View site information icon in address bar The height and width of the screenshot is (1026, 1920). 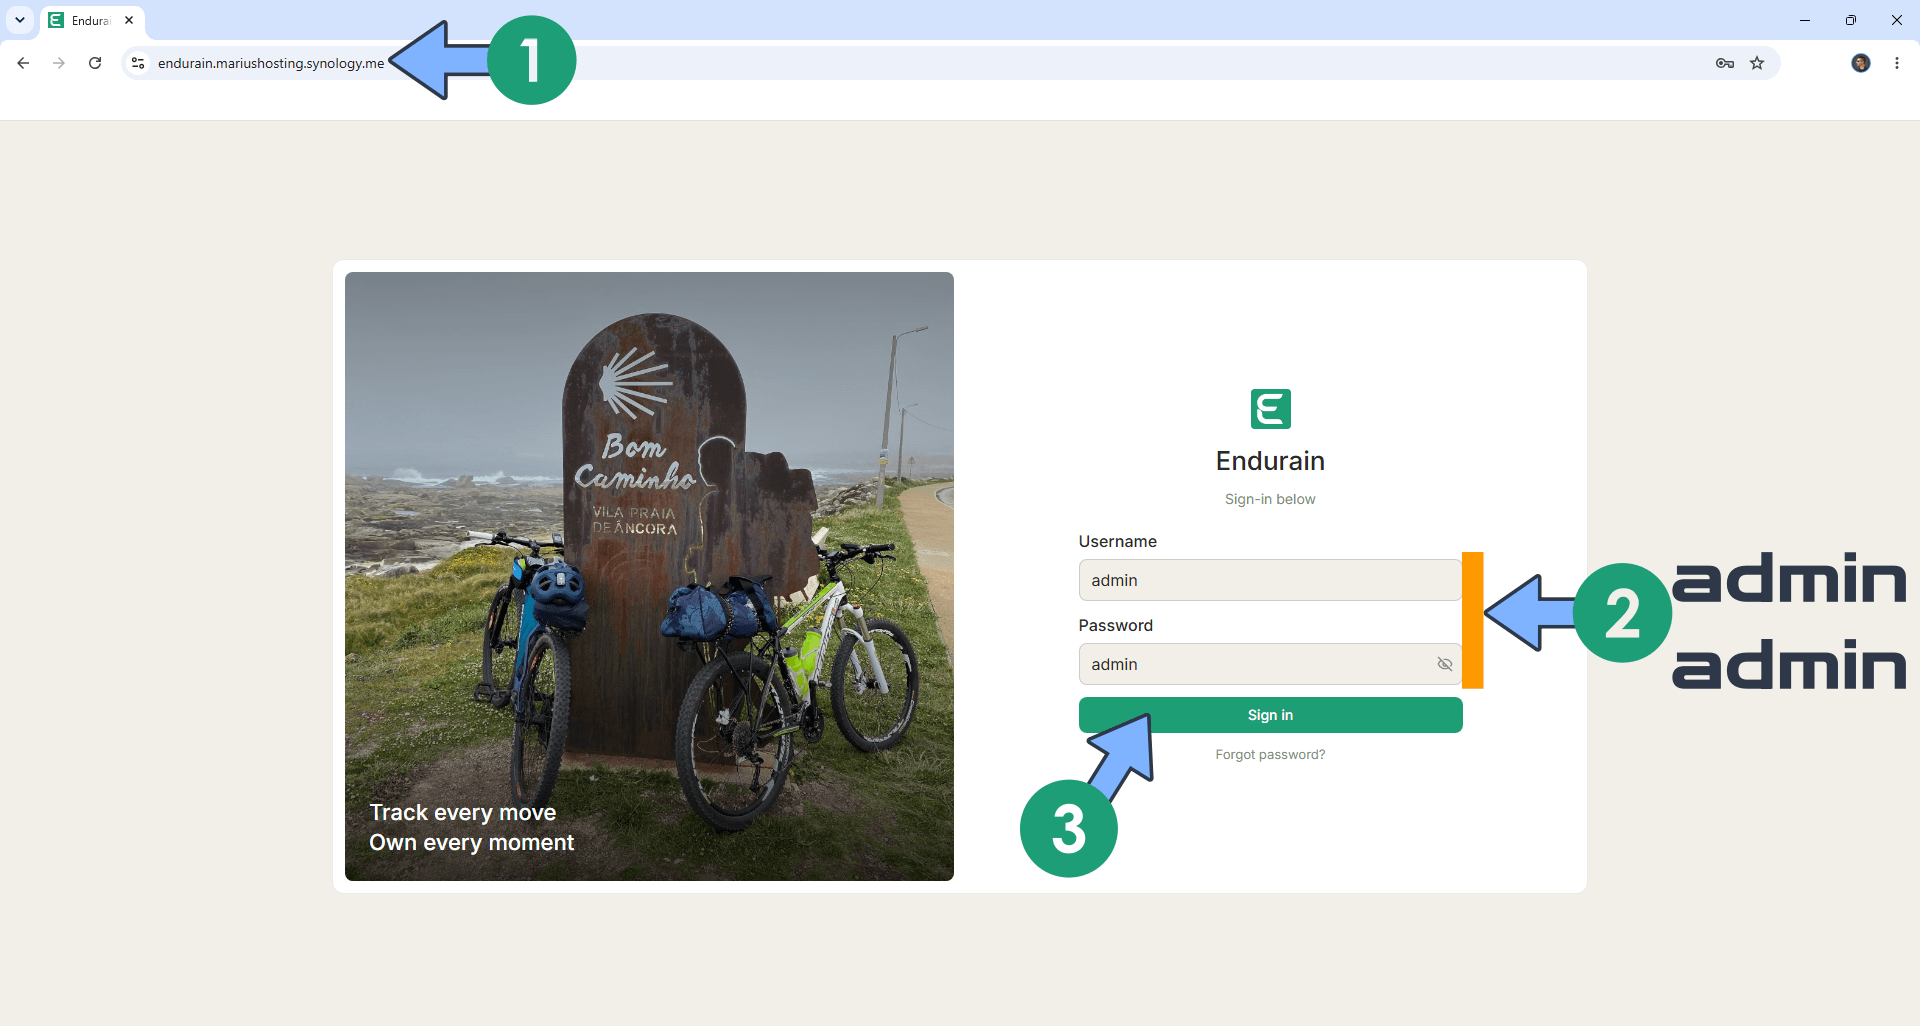(138, 63)
